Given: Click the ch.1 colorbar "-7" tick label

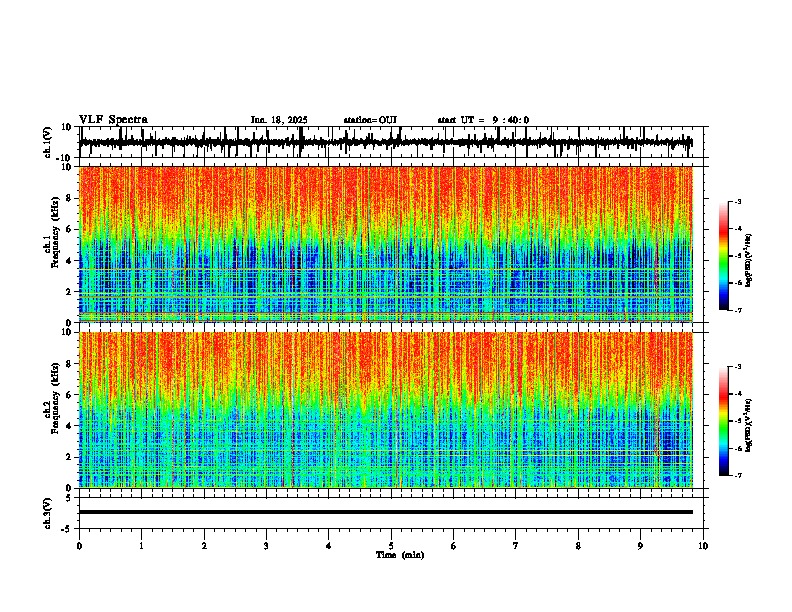Looking at the screenshot, I should click(737, 310).
